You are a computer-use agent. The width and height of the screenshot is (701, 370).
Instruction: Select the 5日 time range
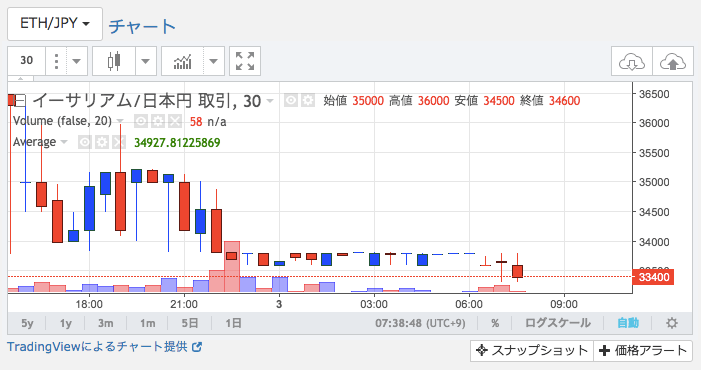point(190,323)
